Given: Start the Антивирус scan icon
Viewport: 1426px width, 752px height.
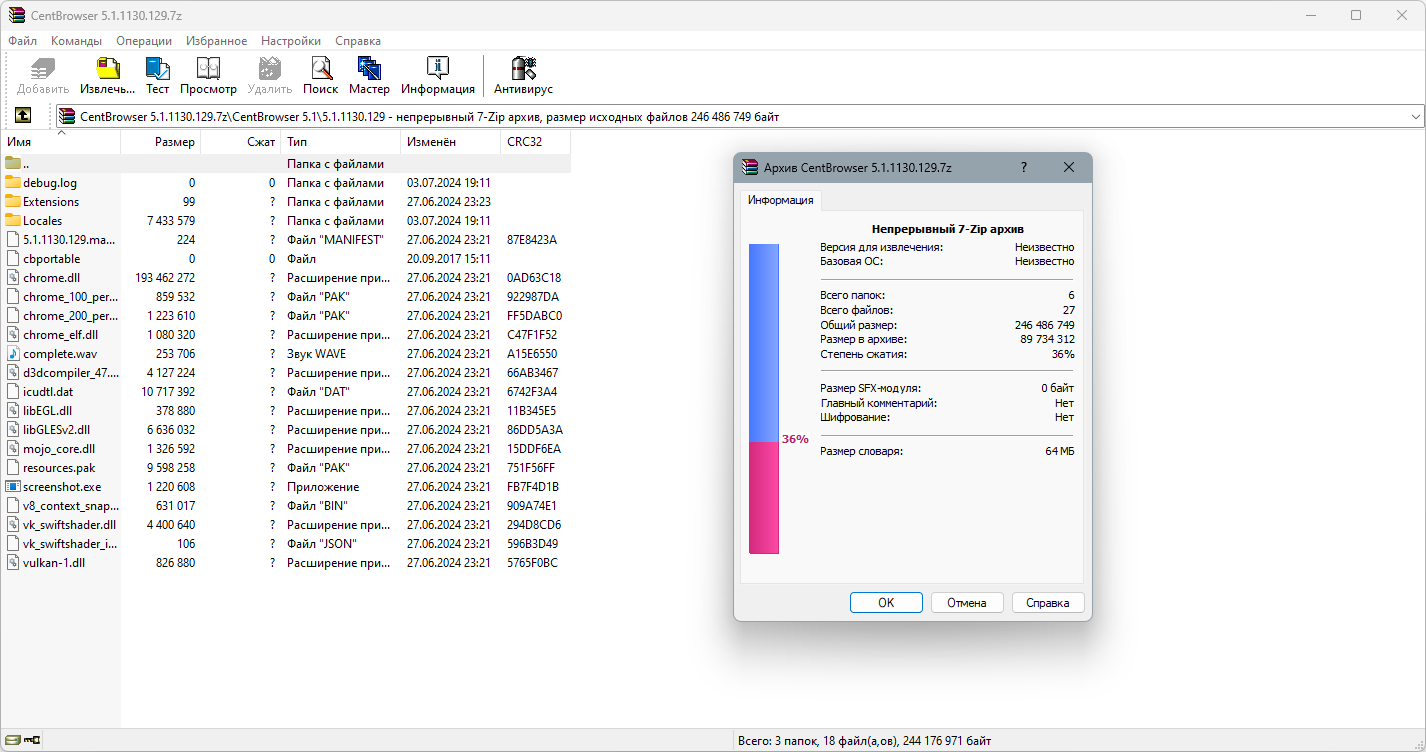Looking at the screenshot, I should pyautogui.click(x=523, y=69).
